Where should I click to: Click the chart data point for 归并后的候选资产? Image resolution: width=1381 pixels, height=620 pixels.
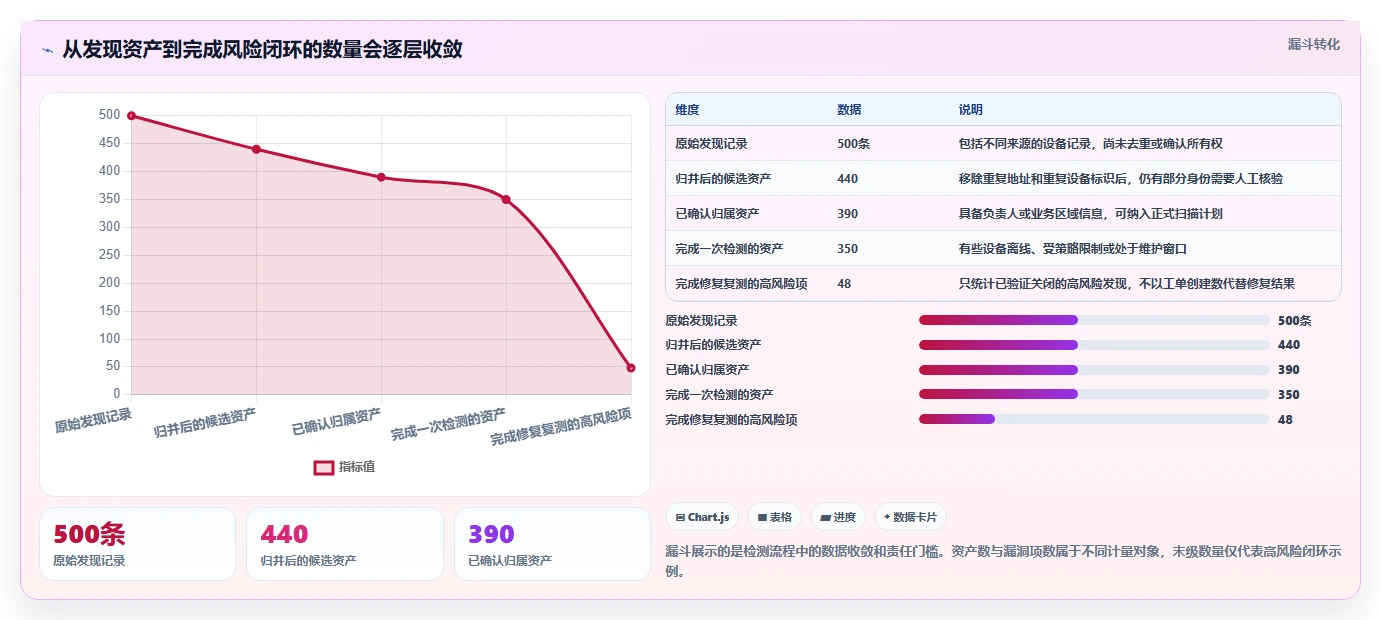coord(257,149)
